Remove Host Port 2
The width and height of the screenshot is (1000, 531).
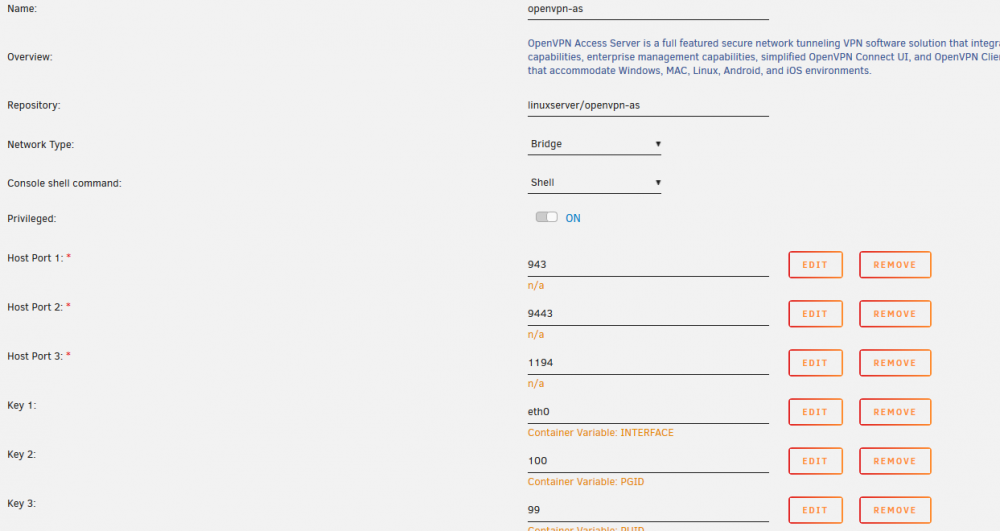coord(895,314)
